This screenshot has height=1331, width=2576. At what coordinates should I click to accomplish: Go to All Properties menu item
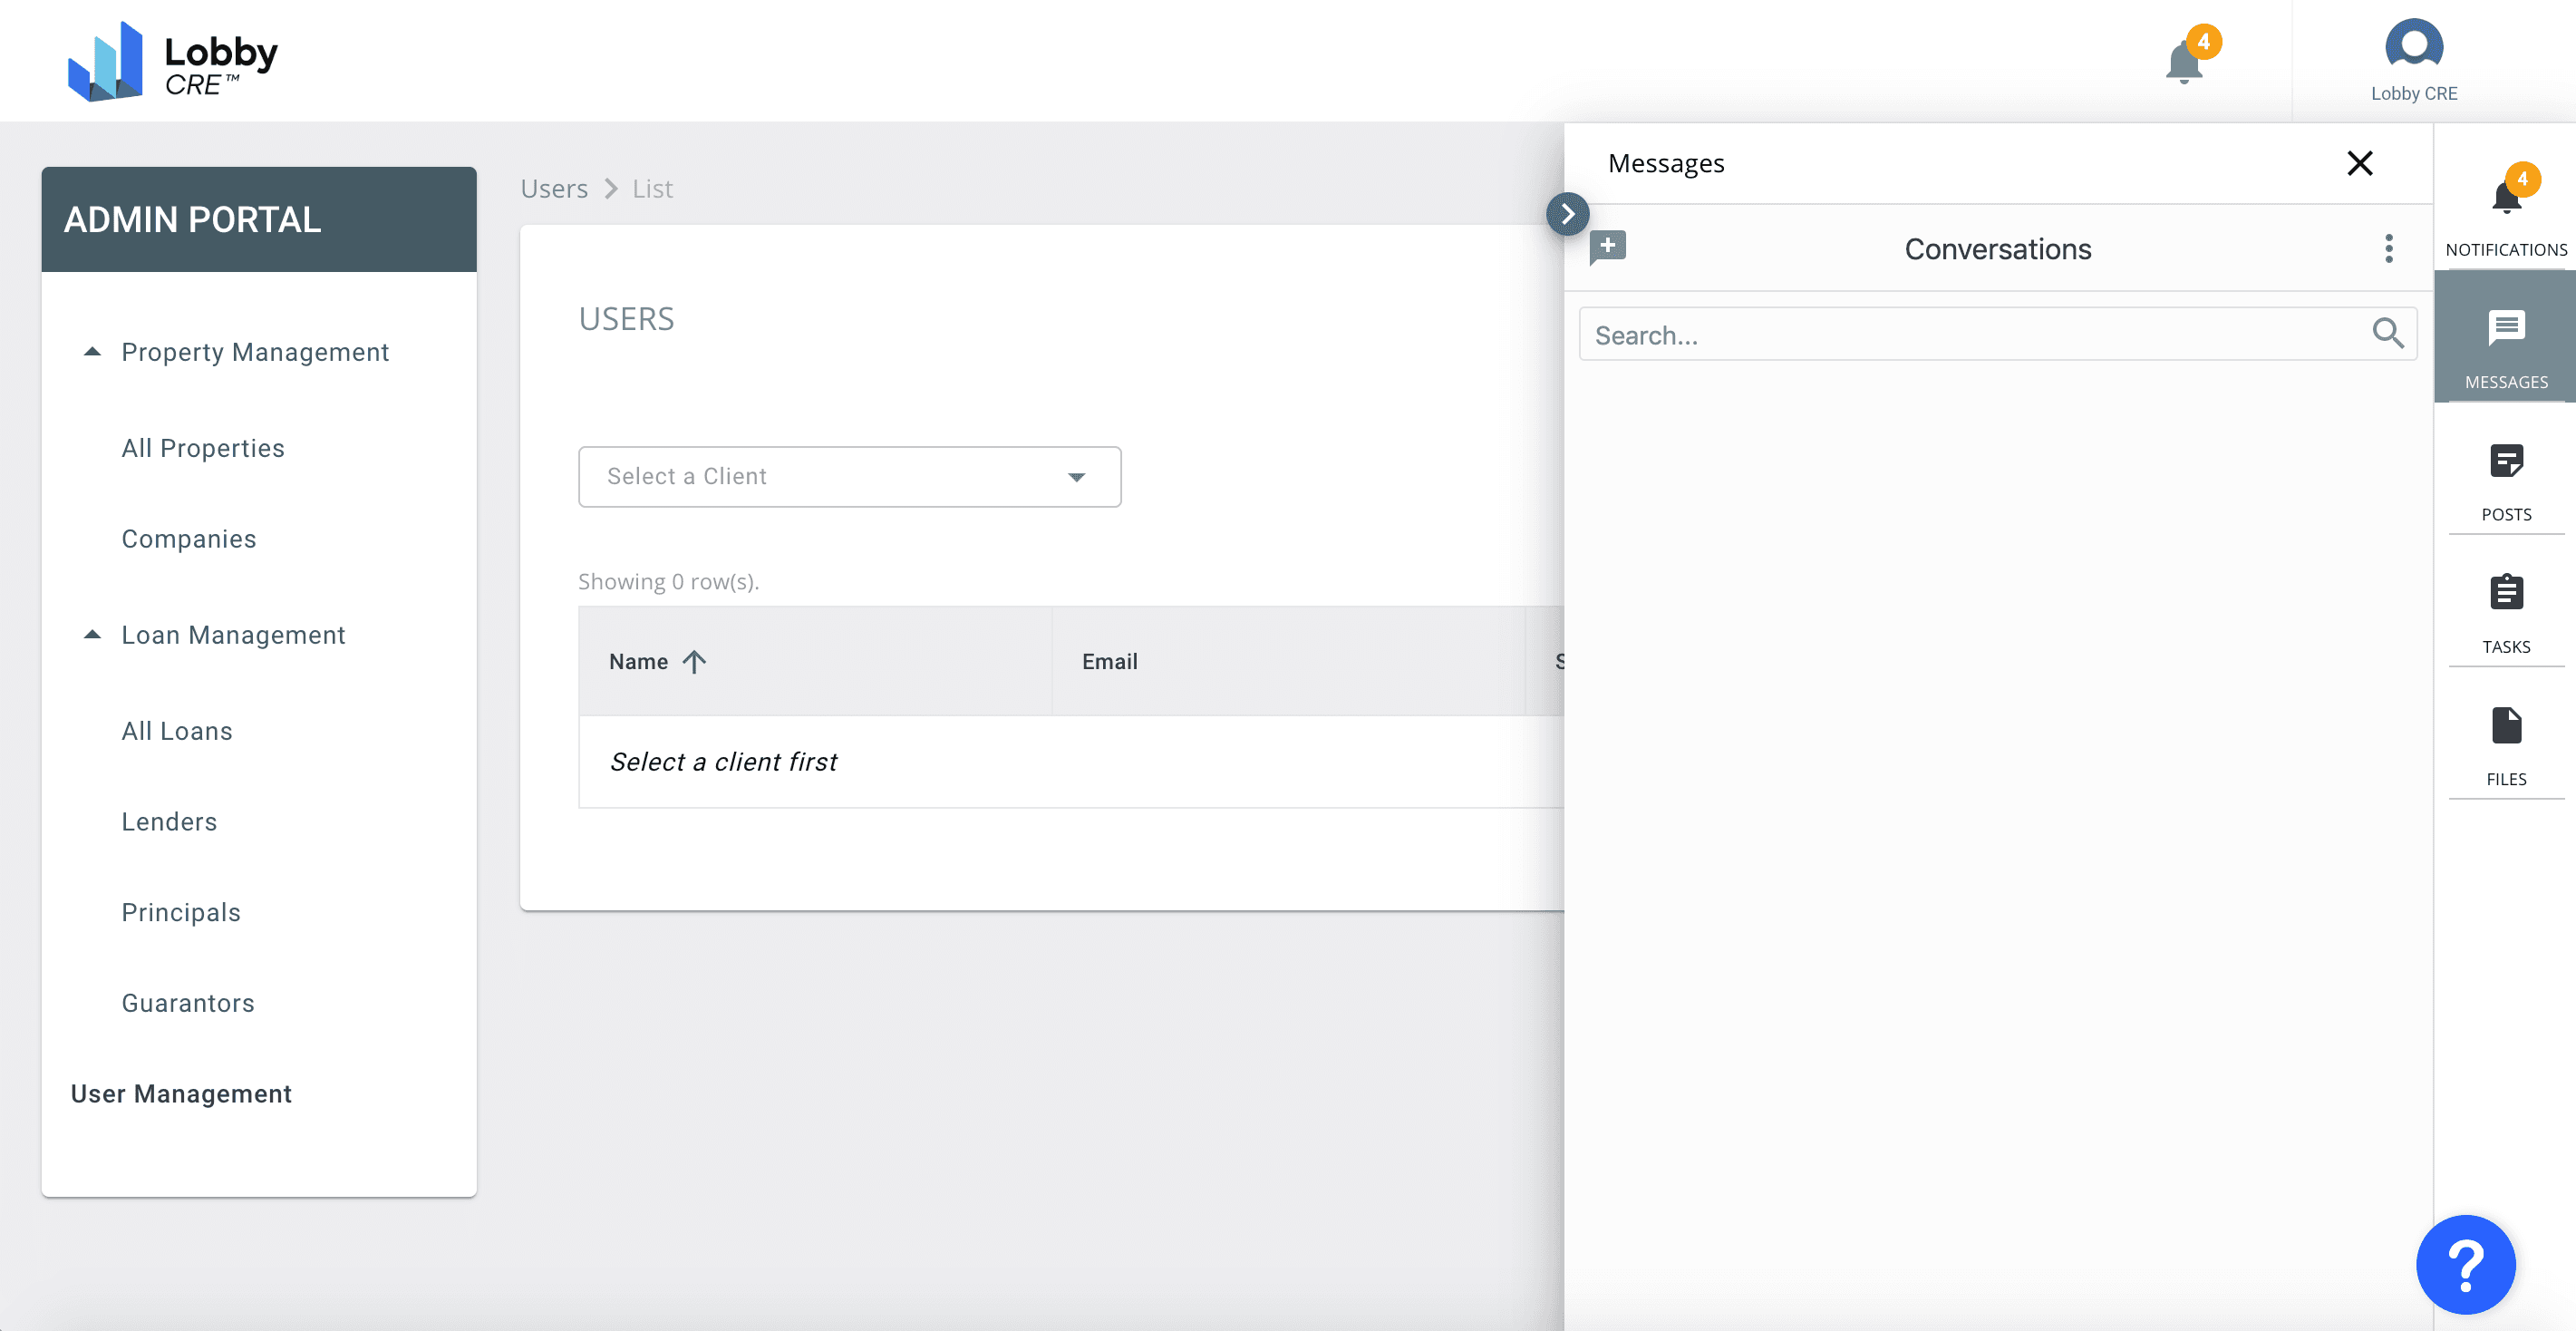tap(203, 448)
